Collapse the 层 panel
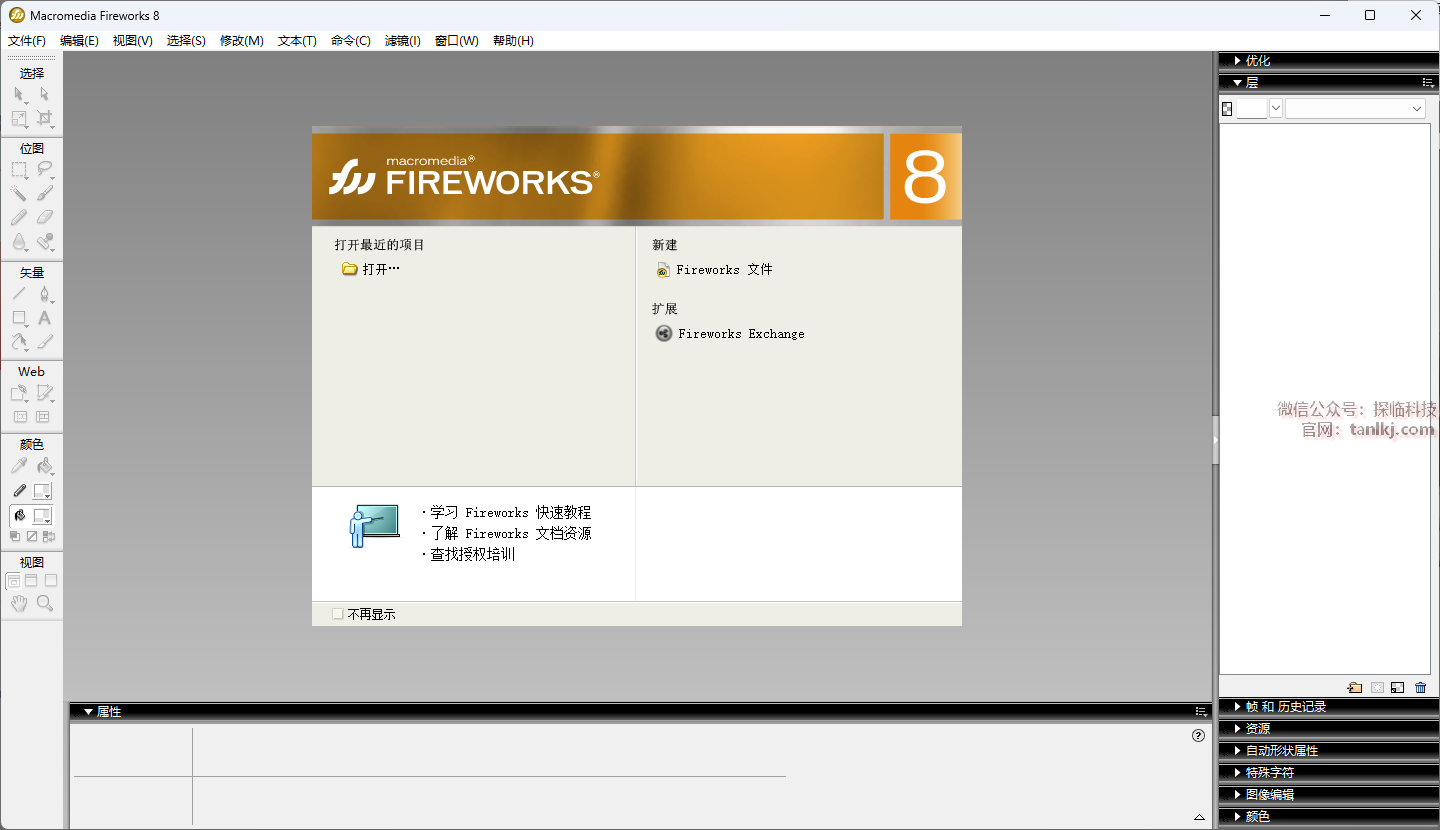Image resolution: width=1440 pixels, height=830 pixels. pos(1251,83)
